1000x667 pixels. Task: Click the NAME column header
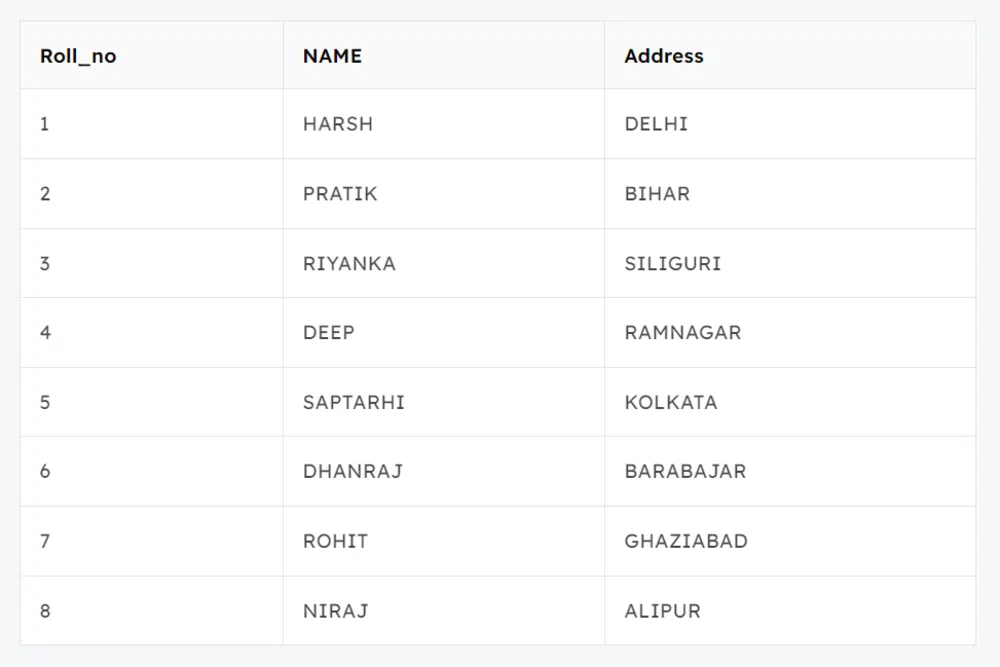(x=332, y=56)
